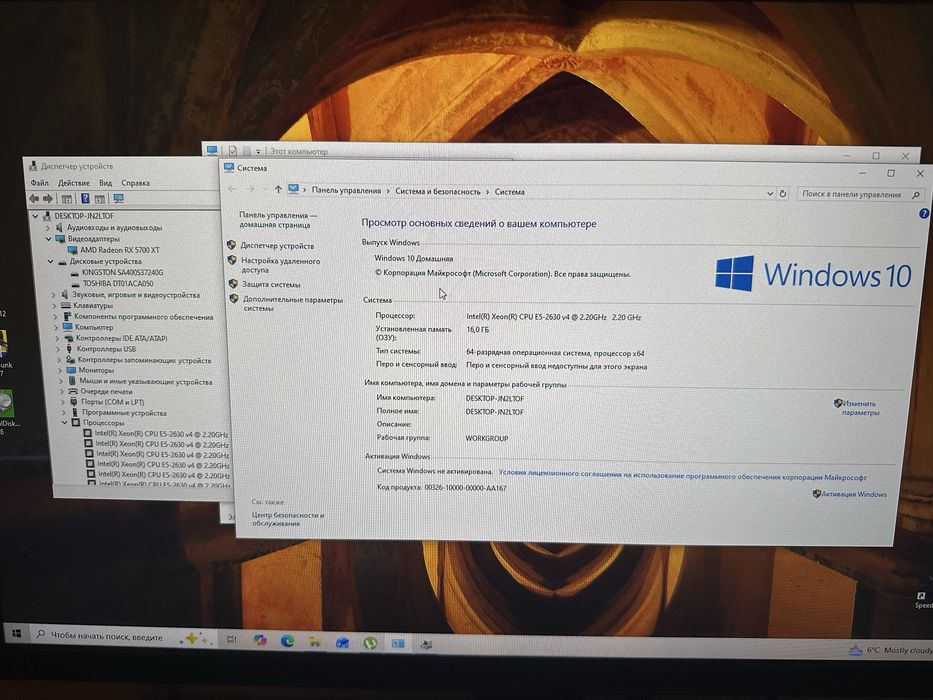
Task: Select Очереди печати category
Action: click(107, 392)
